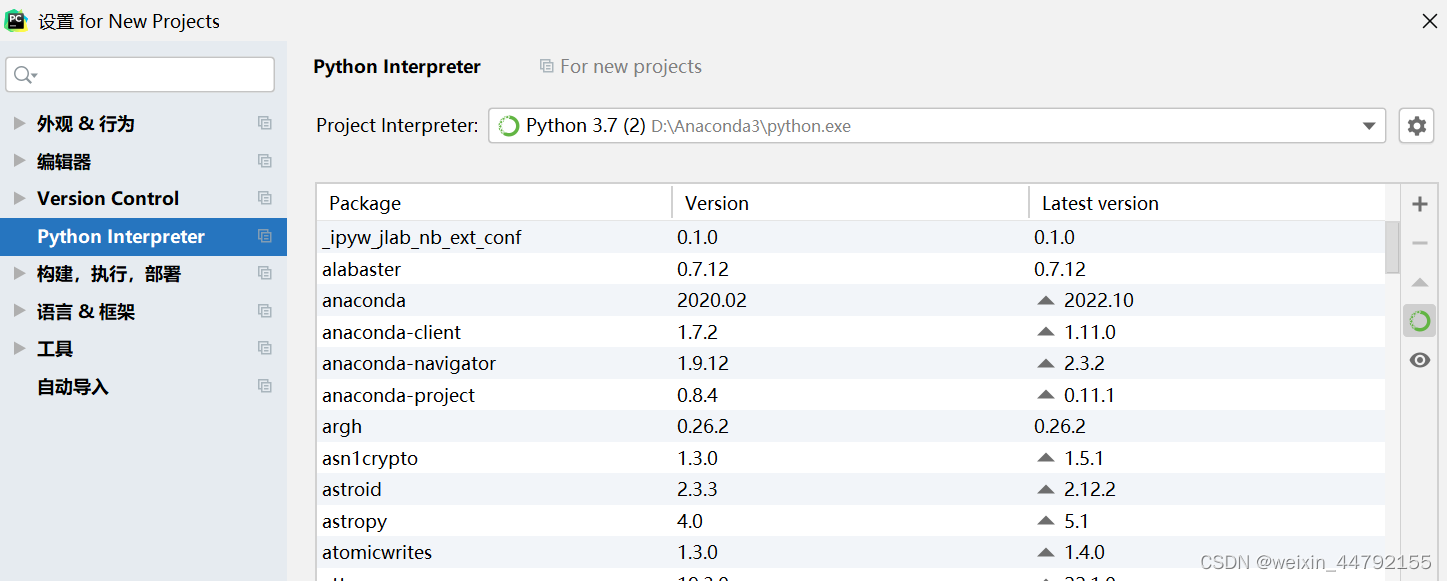Click the For new projects label

tap(630, 66)
